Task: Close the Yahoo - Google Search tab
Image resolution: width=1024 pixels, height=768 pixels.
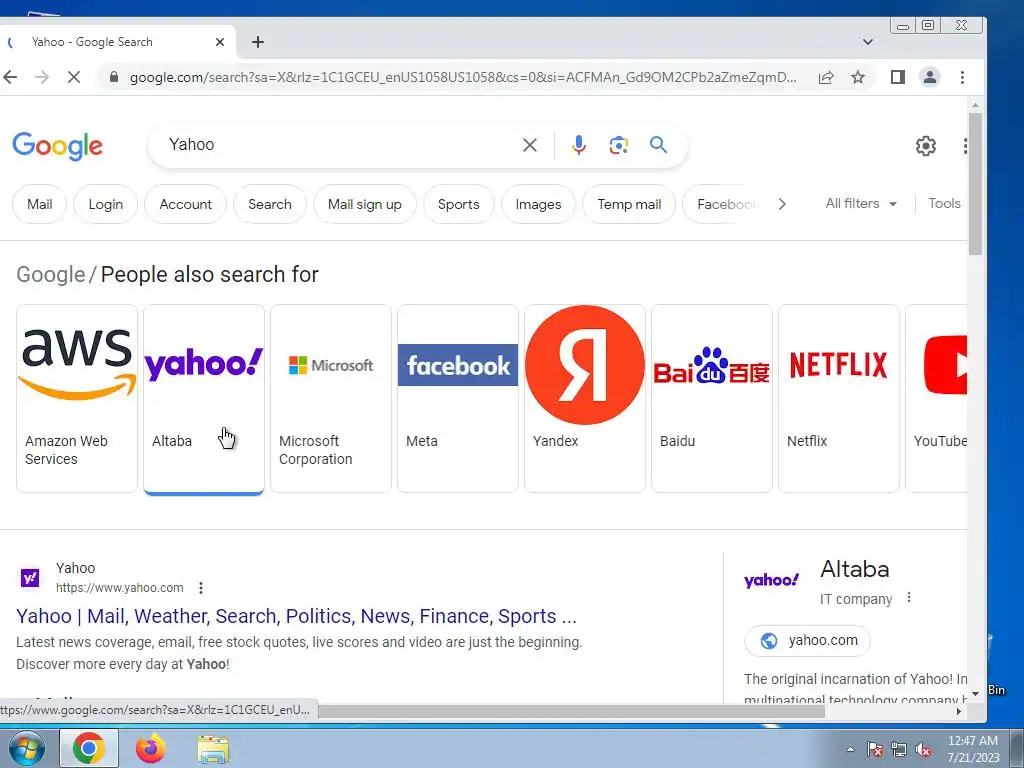Action: point(220,42)
